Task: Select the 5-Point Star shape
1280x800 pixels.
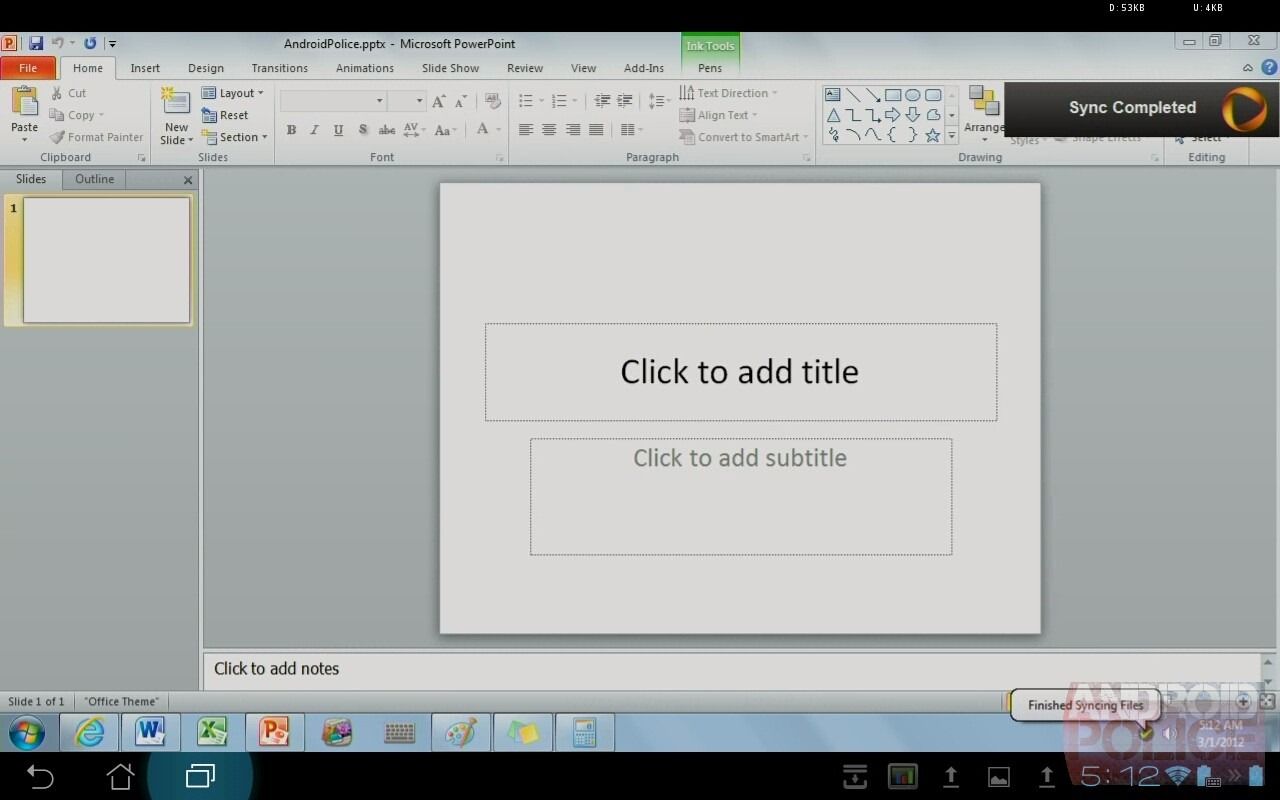Action: point(933,133)
